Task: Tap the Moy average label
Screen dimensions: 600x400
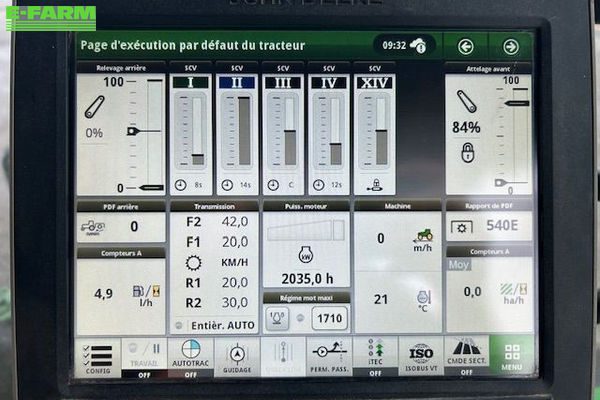Action: pyautogui.click(x=459, y=265)
